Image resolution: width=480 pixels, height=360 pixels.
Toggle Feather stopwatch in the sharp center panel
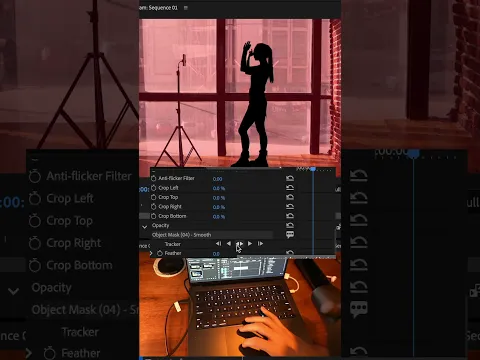click(x=160, y=253)
